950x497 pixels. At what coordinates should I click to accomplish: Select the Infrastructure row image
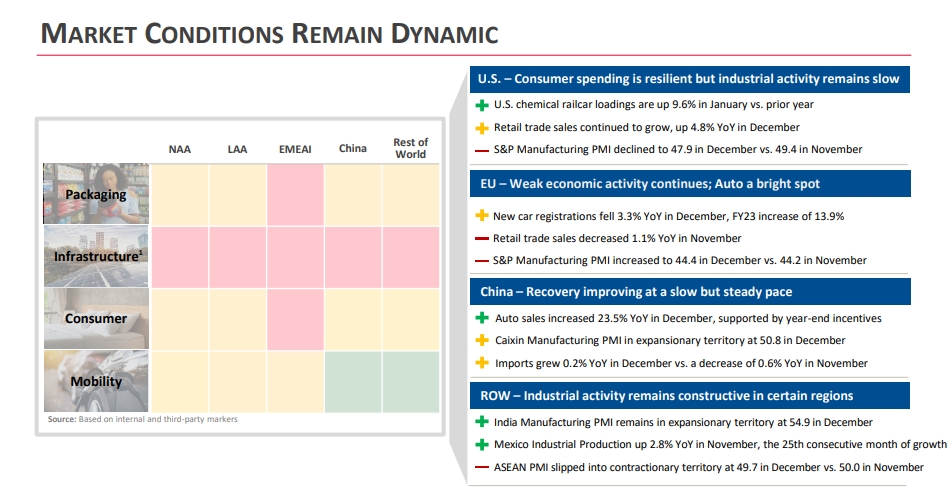point(96,256)
